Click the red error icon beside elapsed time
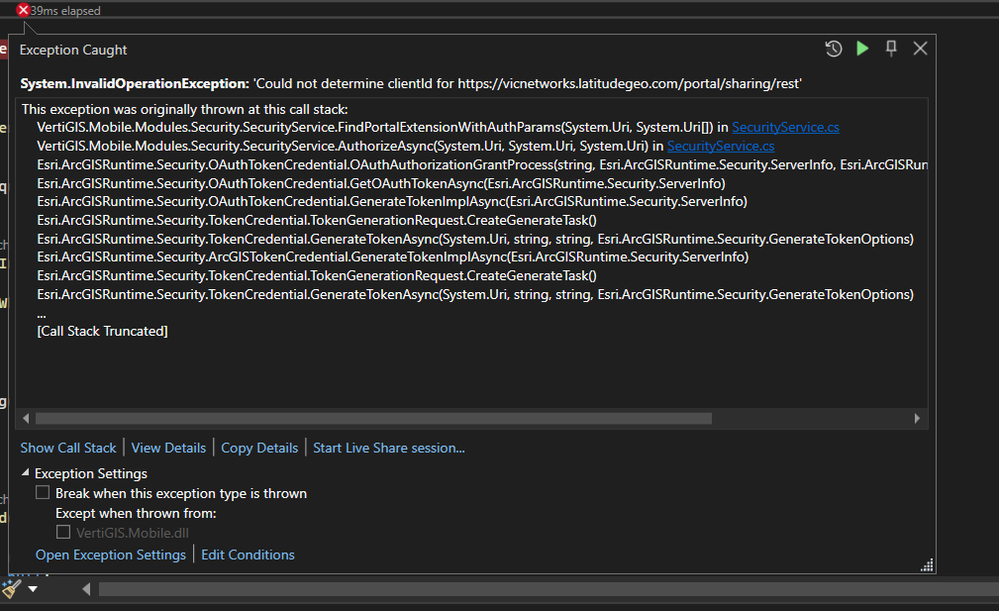The height and width of the screenshot is (611, 999). click(23, 10)
